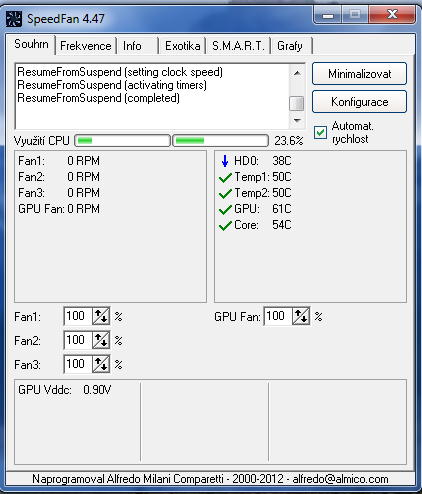Click the blue down arrow beside HD0

(x=225, y=161)
